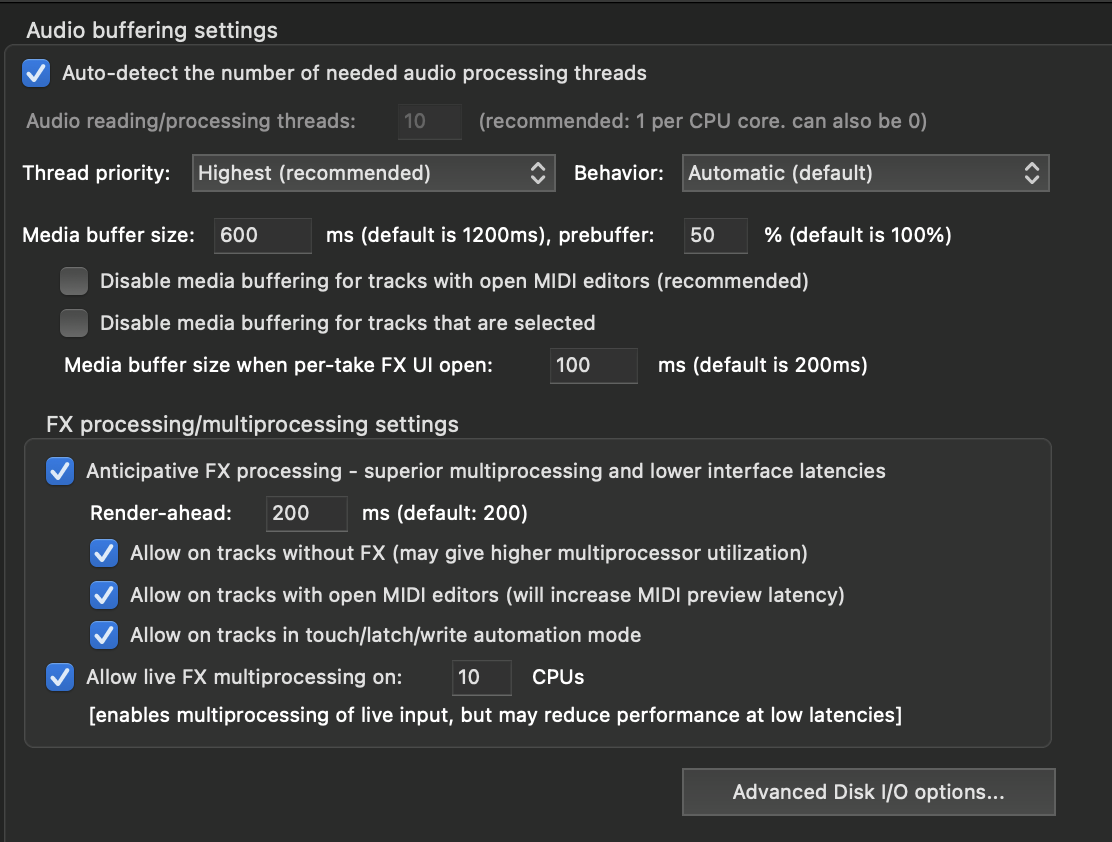Click the 'ms (default is 200ms)' text
Image resolution: width=1112 pixels, height=842 pixels.
tap(762, 365)
